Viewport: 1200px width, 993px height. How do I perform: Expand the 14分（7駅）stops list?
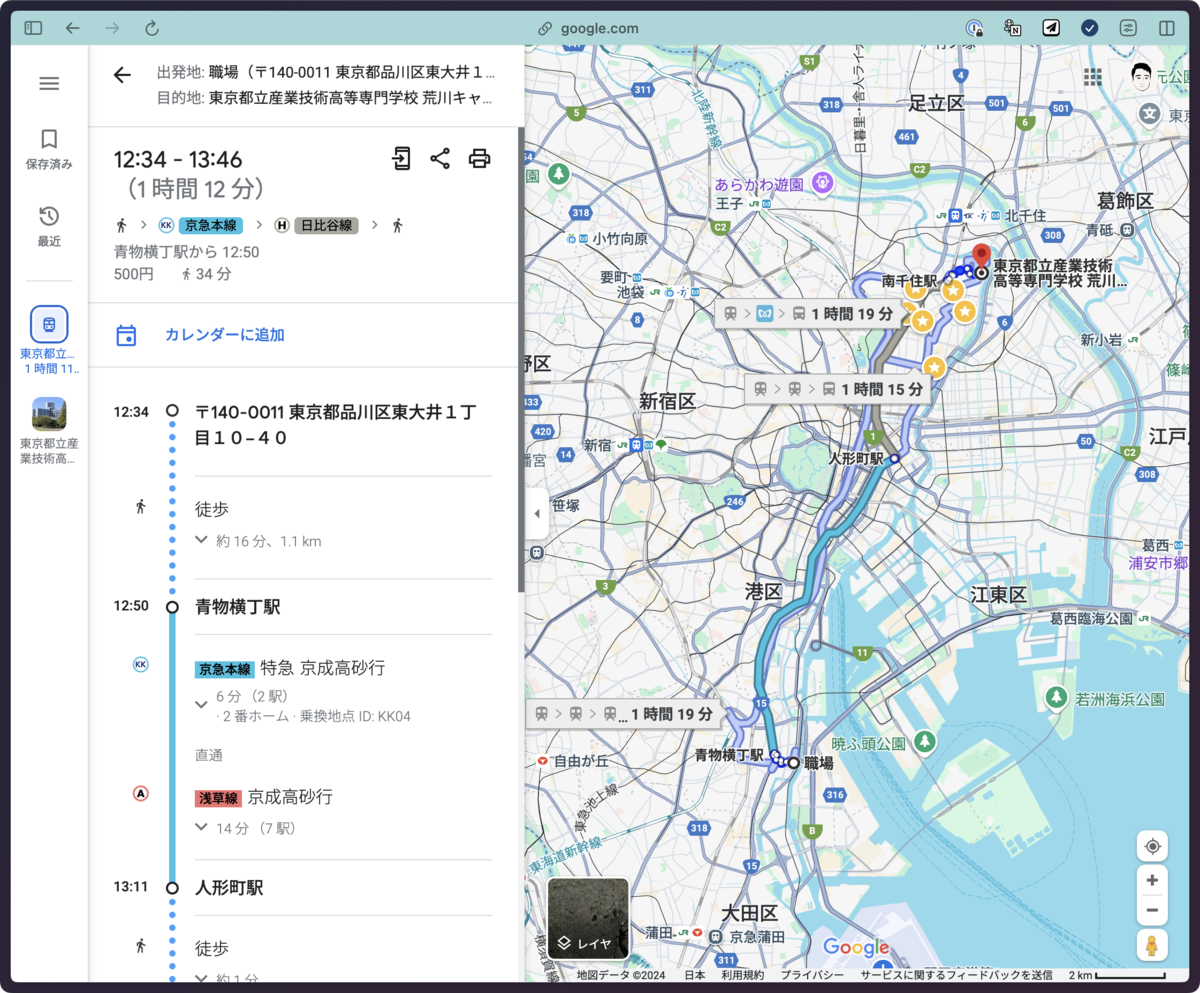201,827
